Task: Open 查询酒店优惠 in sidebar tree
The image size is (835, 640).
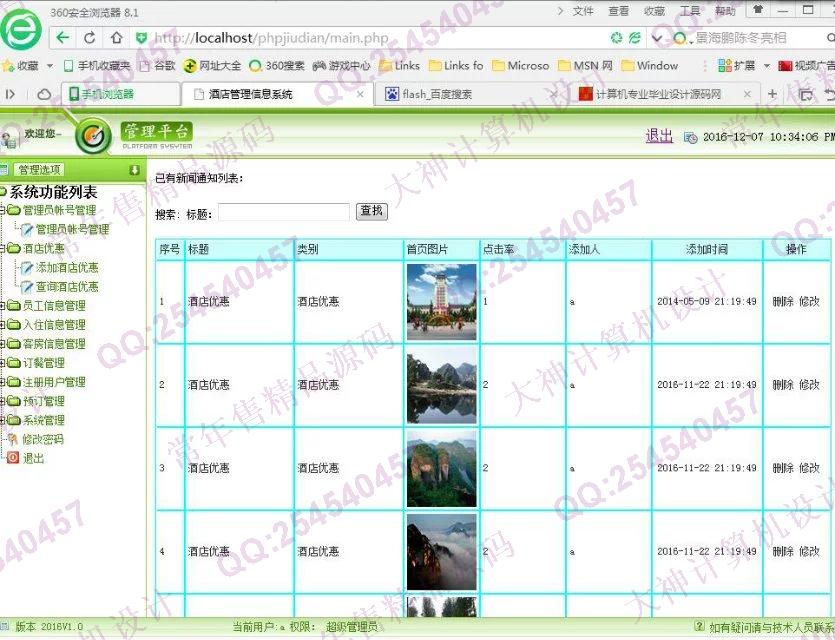Action: pos(67,287)
